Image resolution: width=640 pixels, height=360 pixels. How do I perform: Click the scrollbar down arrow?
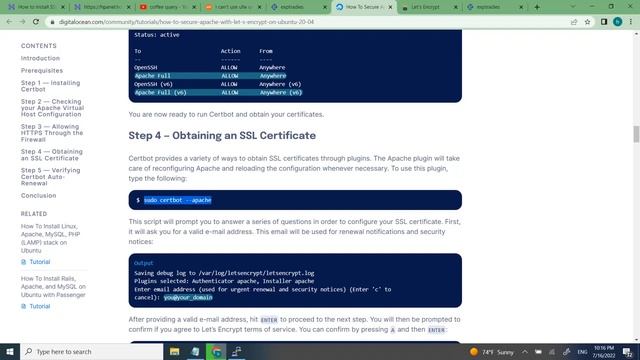tap(636, 340)
